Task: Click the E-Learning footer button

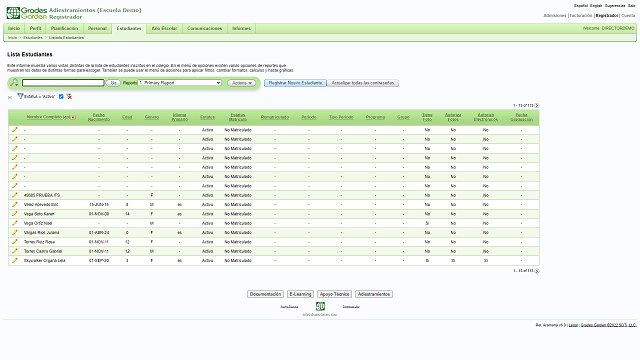Action: pyautogui.click(x=300, y=294)
